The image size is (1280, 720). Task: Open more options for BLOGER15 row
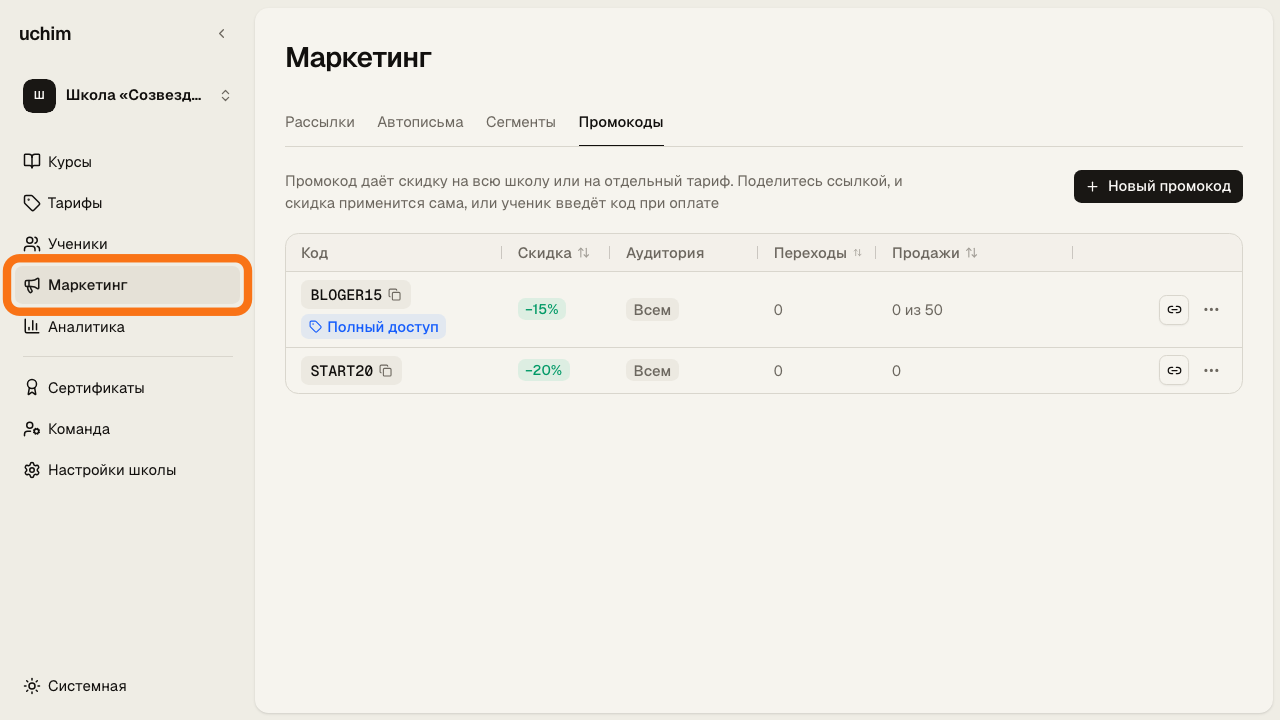(x=1211, y=310)
